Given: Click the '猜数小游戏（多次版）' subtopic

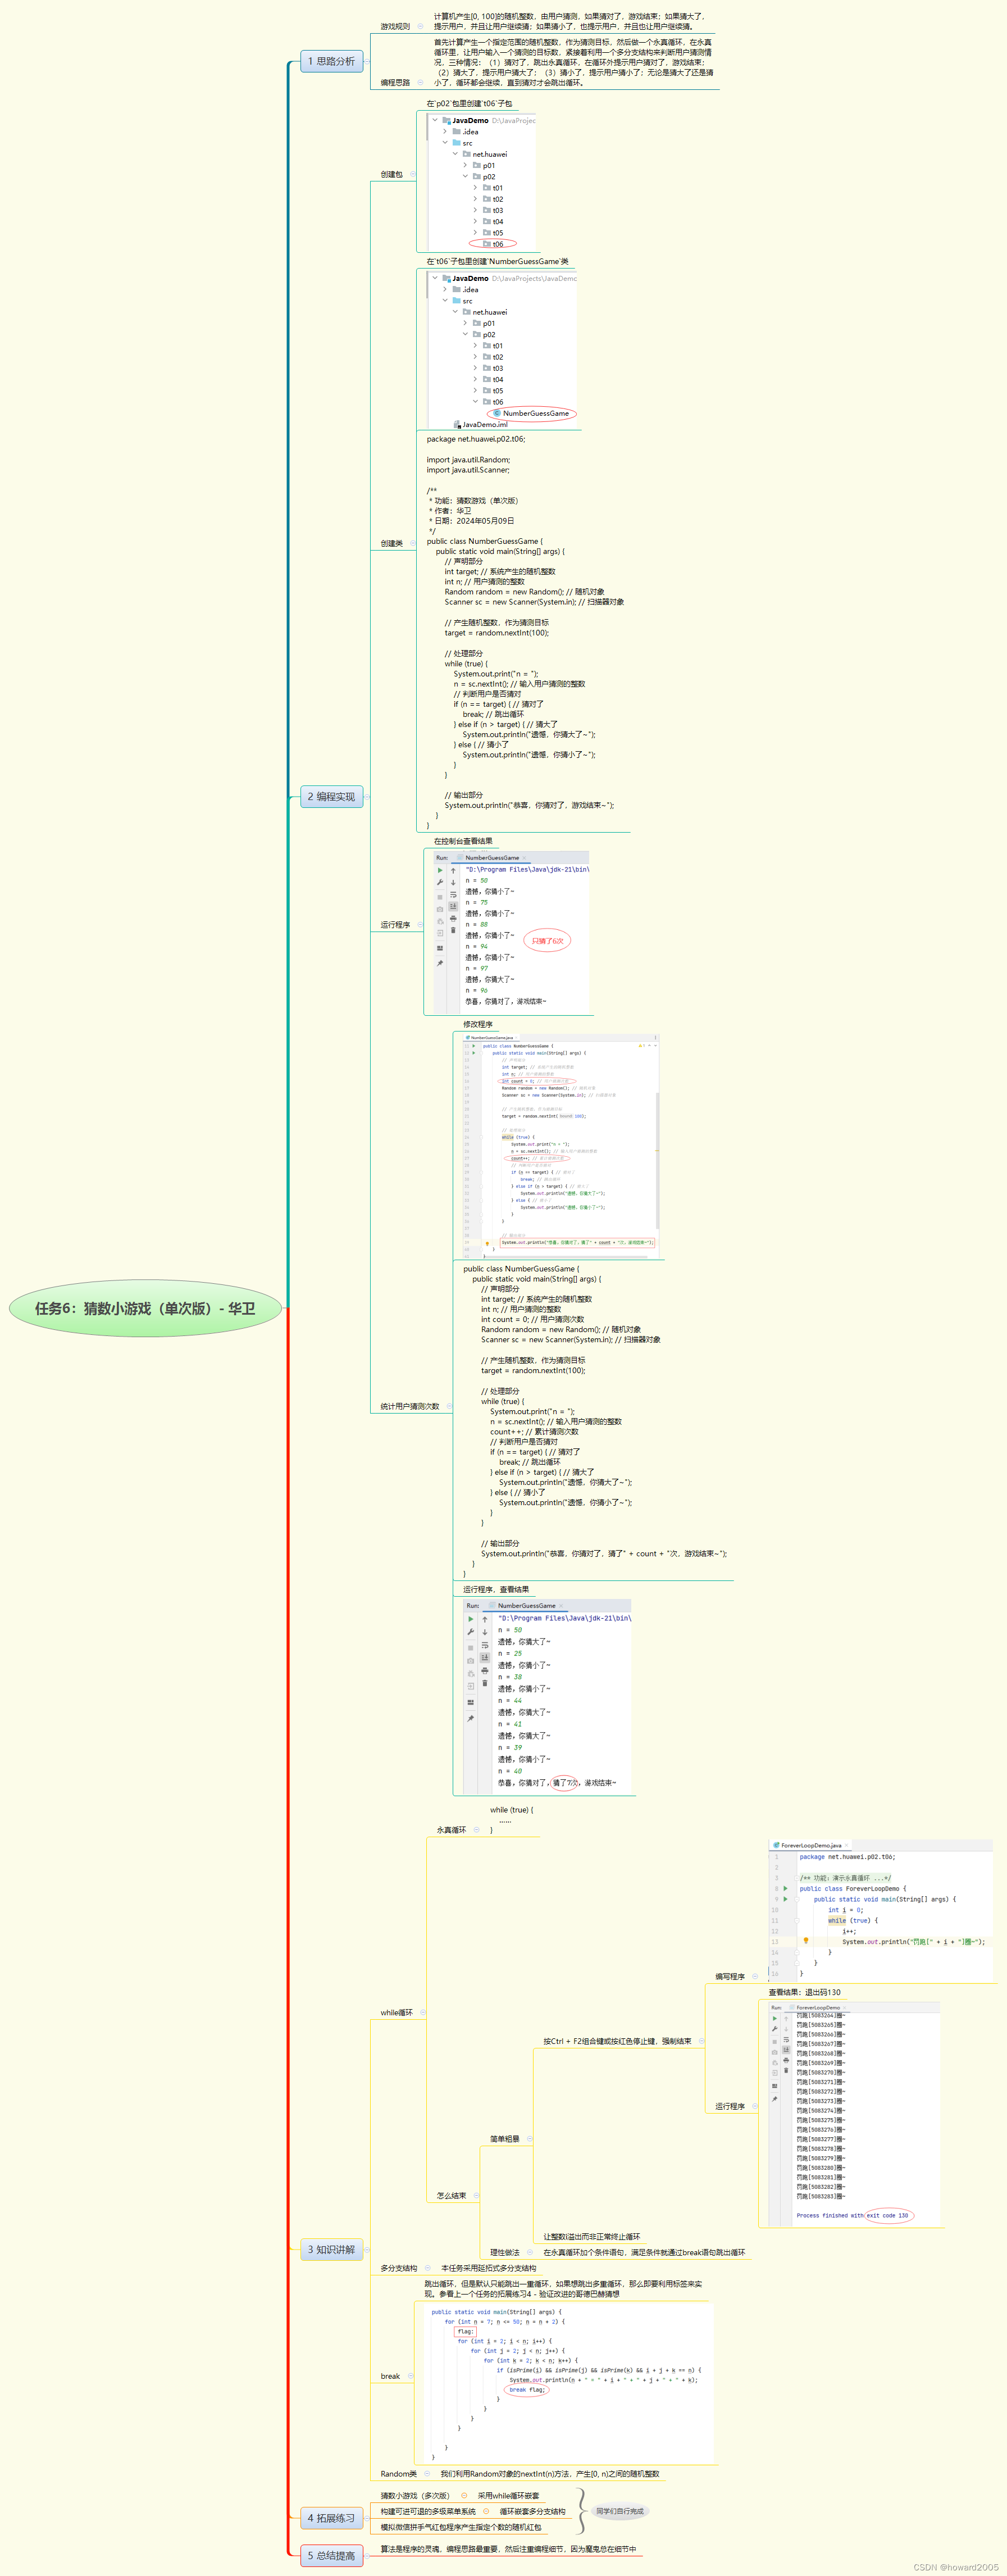Looking at the screenshot, I should pyautogui.click(x=414, y=2495).
